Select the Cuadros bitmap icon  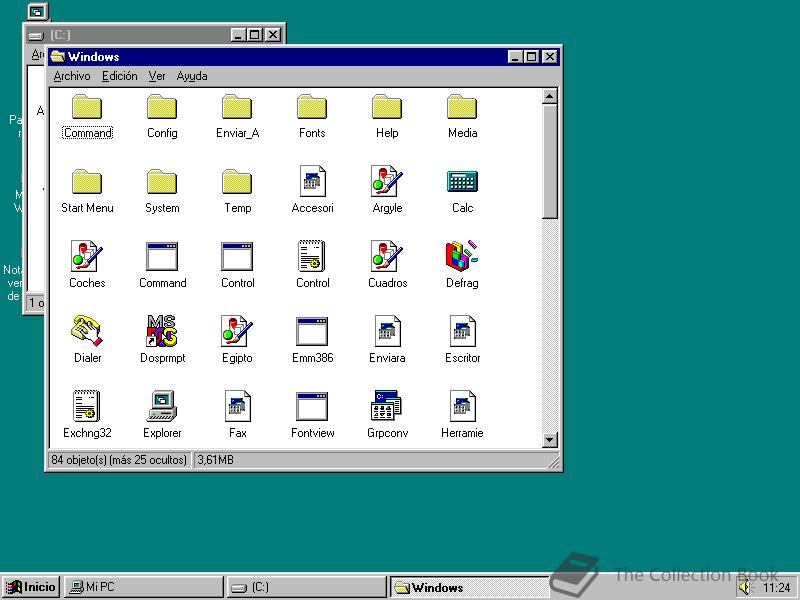387,256
